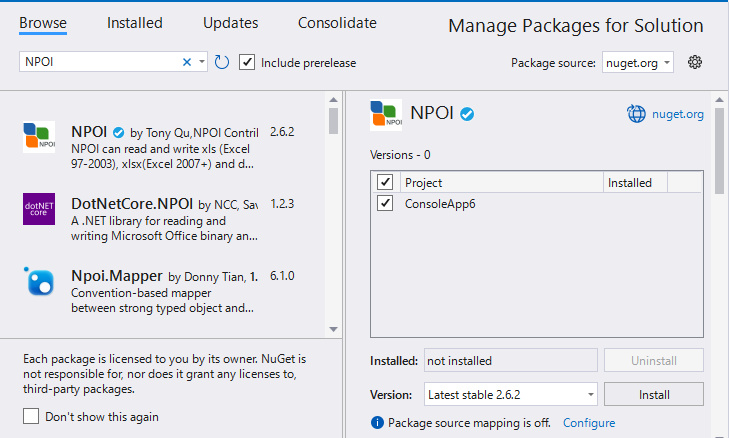Open search history dropdown arrow
Screen dimensions: 729x438
(202, 62)
